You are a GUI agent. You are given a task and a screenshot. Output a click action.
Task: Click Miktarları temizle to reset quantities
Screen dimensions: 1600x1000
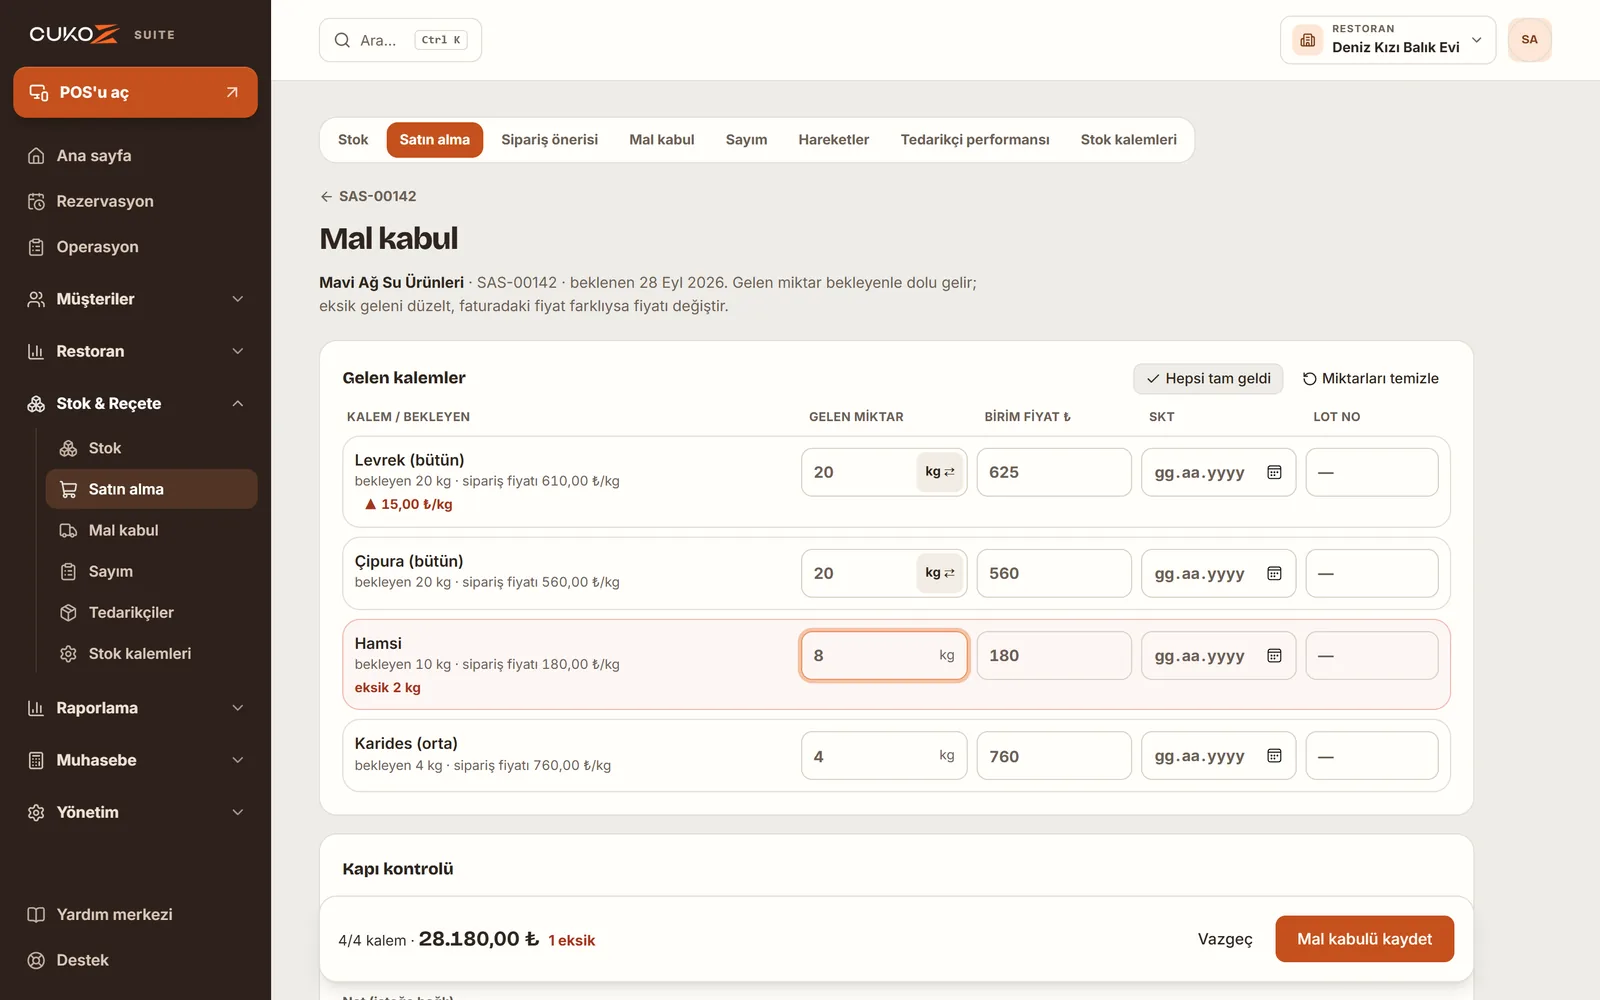pyautogui.click(x=1370, y=378)
